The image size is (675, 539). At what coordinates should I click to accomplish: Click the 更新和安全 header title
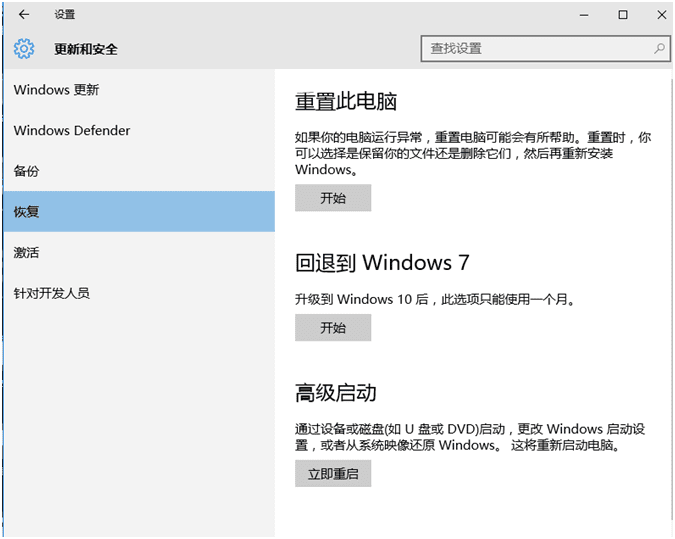pyautogui.click(x=86, y=49)
